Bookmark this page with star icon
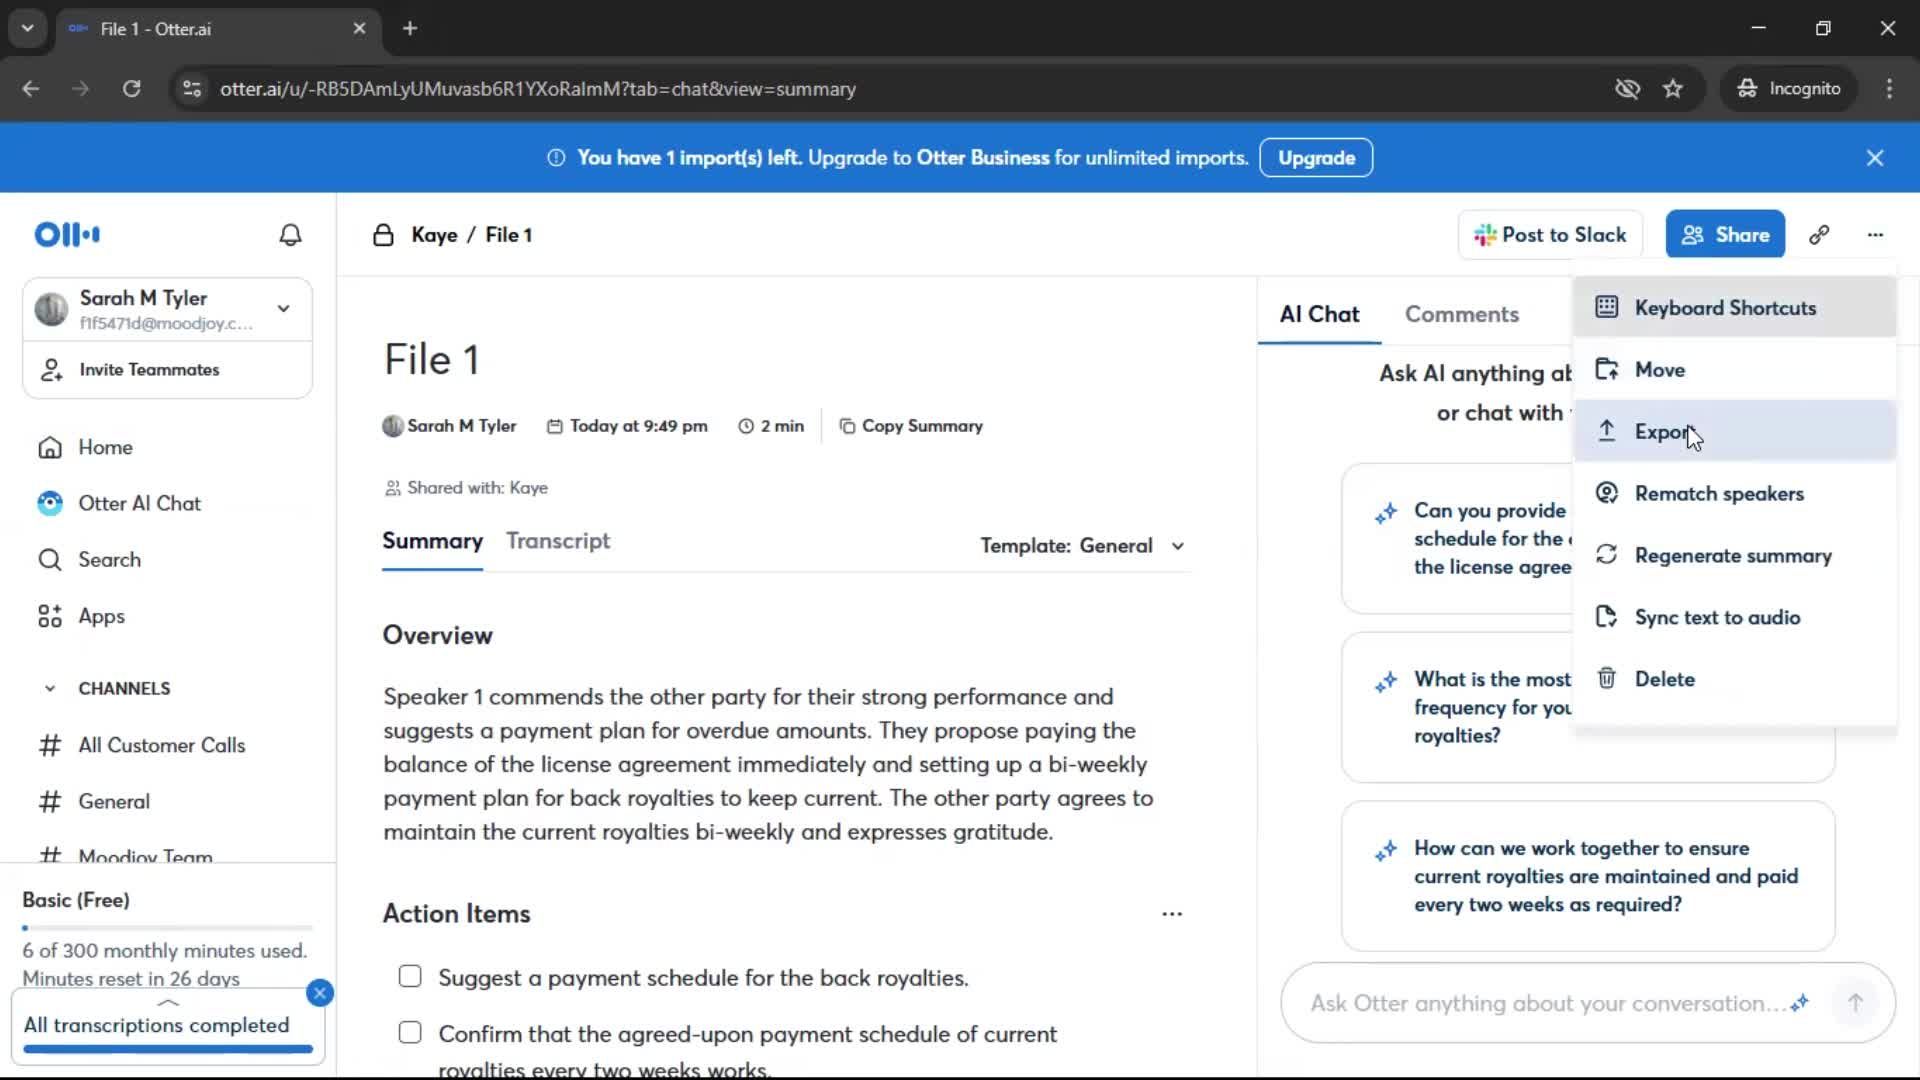Image resolution: width=1920 pixels, height=1080 pixels. tap(1673, 89)
